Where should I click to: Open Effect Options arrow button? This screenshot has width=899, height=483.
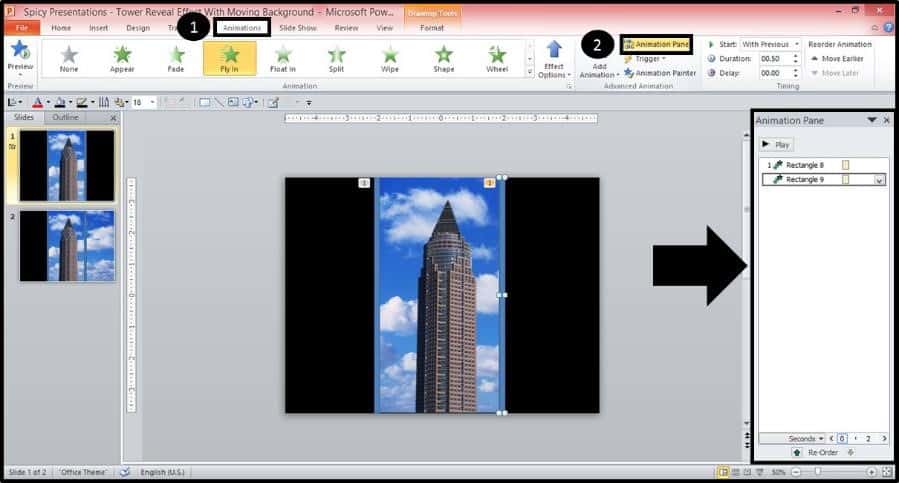554,59
